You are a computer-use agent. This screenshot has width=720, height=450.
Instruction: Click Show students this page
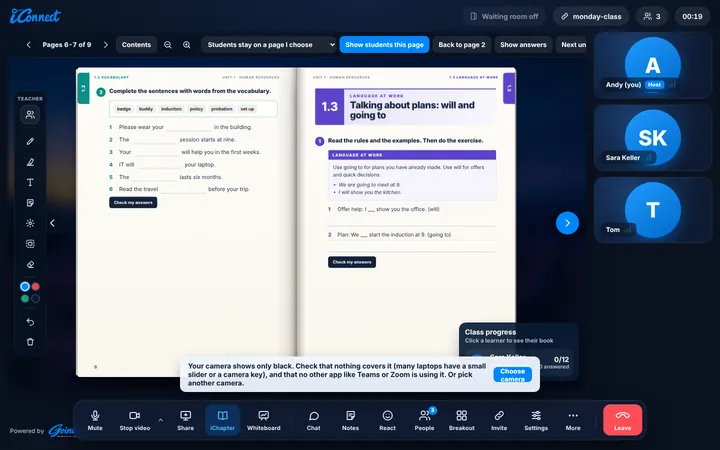click(384, 45)
